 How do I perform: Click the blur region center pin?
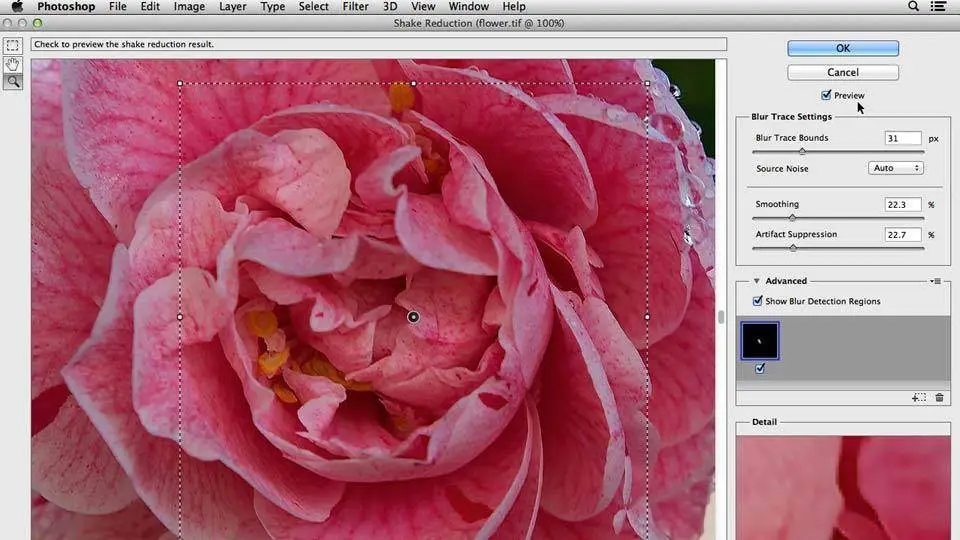(413, 317)
